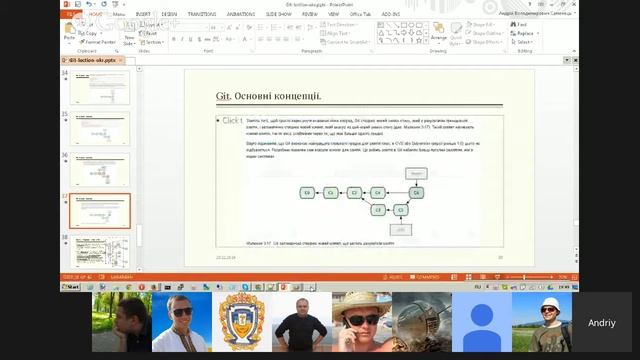Switch to INSERT ribbon tab
Viewport: 640px width, 360px height.
(x=143, y=14)
